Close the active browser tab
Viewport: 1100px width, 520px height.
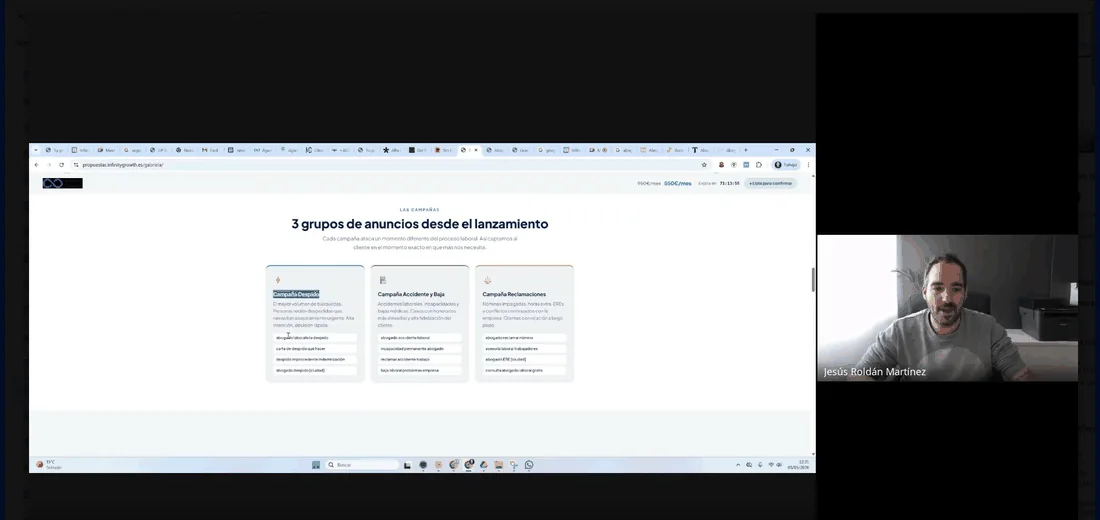pos(476,149)
